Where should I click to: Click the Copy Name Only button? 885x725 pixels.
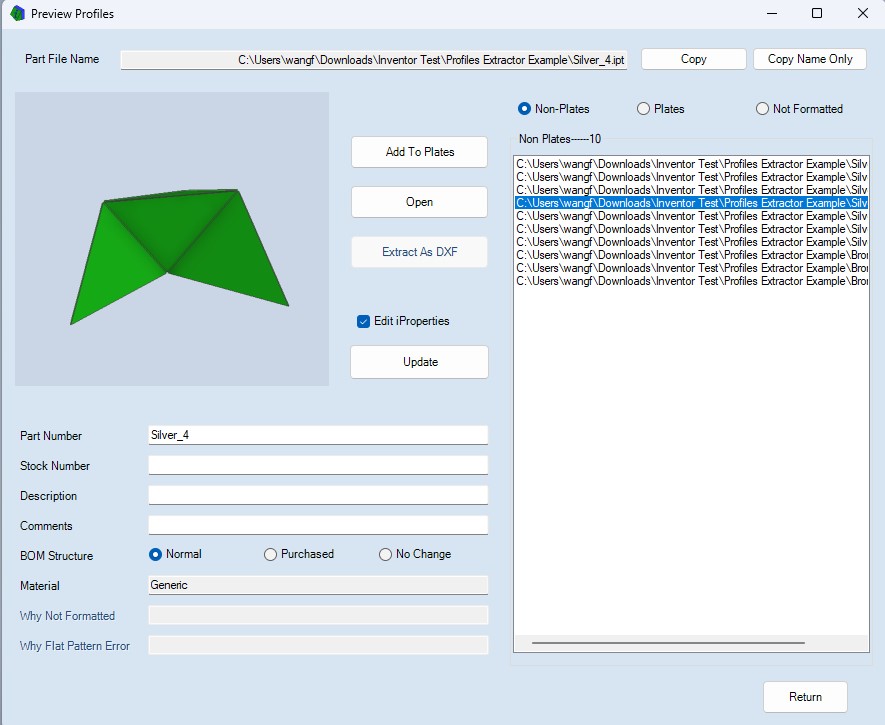pyautogui.click(x=809, y=59)
